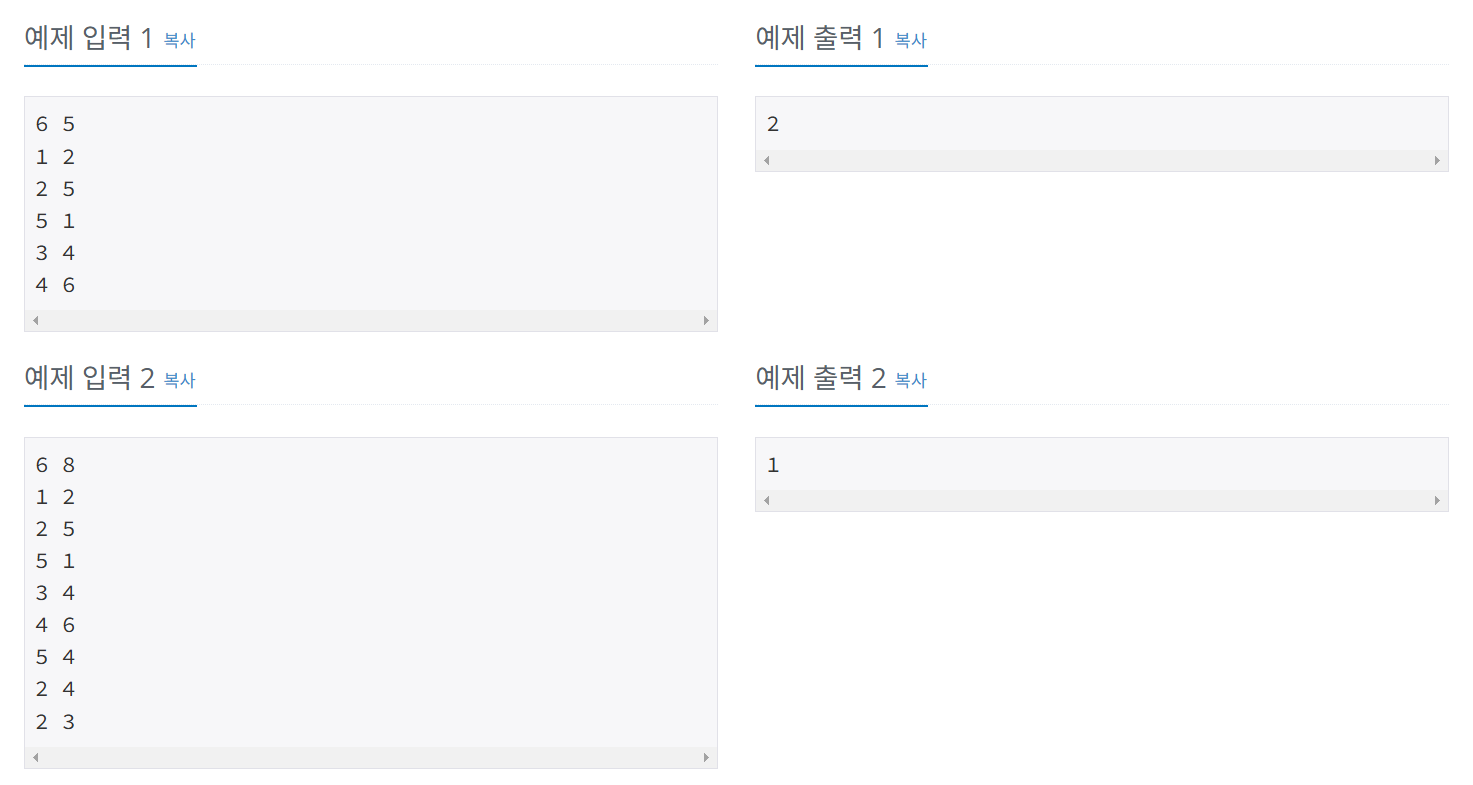1473x785 pixels.
Task: Copy sample input 2 using its 복사 link
Action: pos(179,381)
